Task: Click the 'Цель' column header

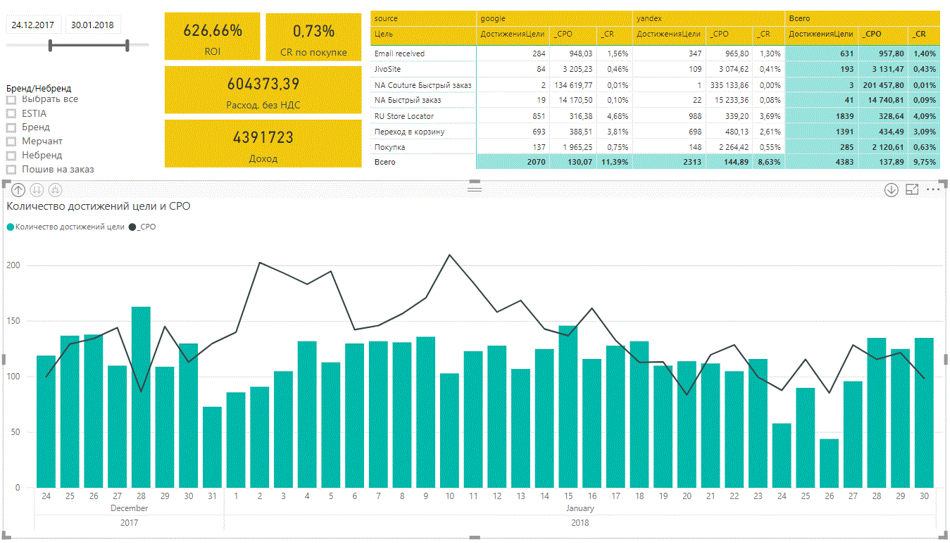Action: [386, 35]
